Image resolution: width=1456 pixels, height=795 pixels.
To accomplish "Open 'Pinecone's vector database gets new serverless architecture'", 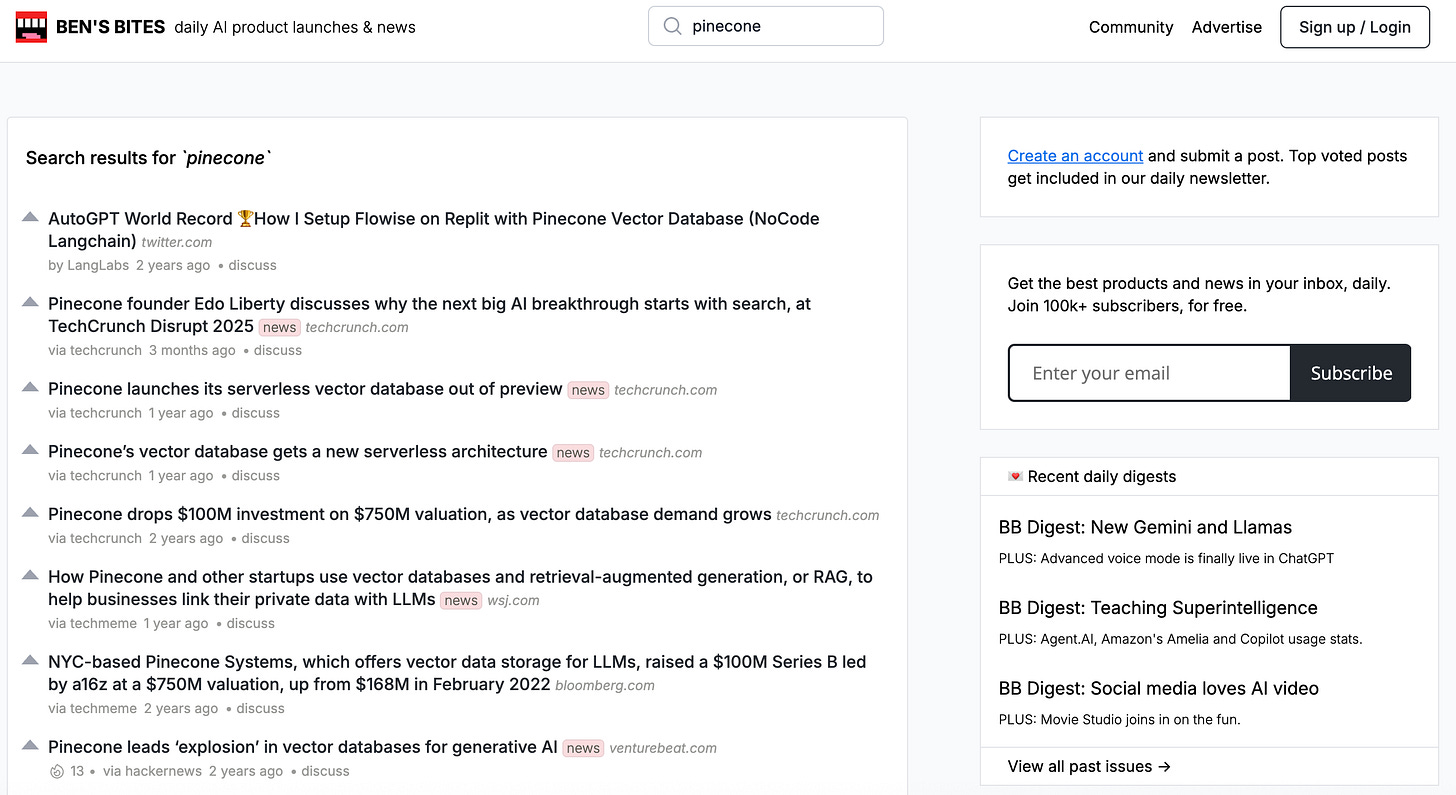I will point(298,452).
